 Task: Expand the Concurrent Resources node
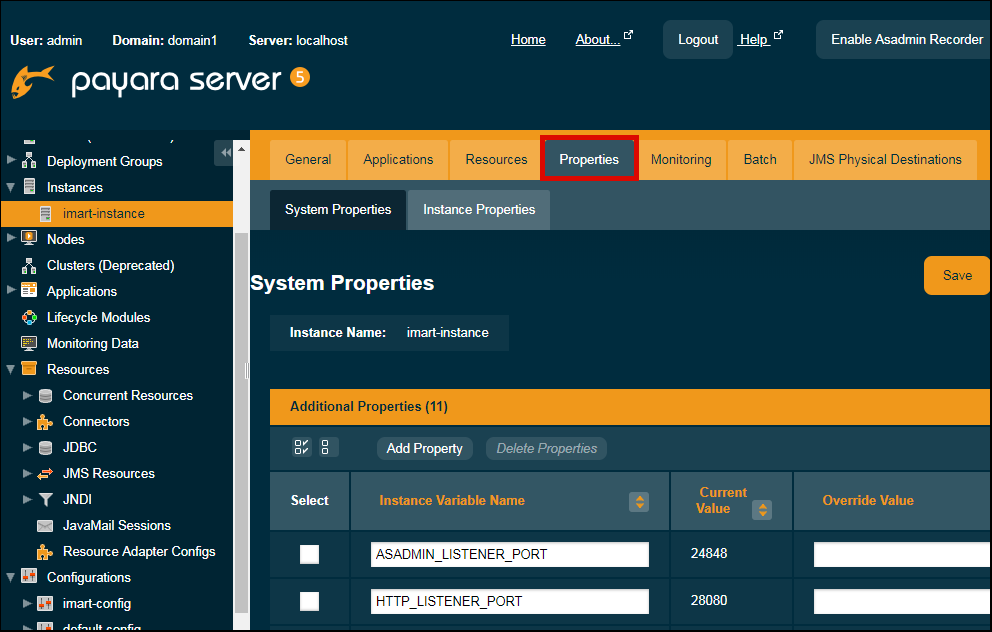(x=27, y=395)
